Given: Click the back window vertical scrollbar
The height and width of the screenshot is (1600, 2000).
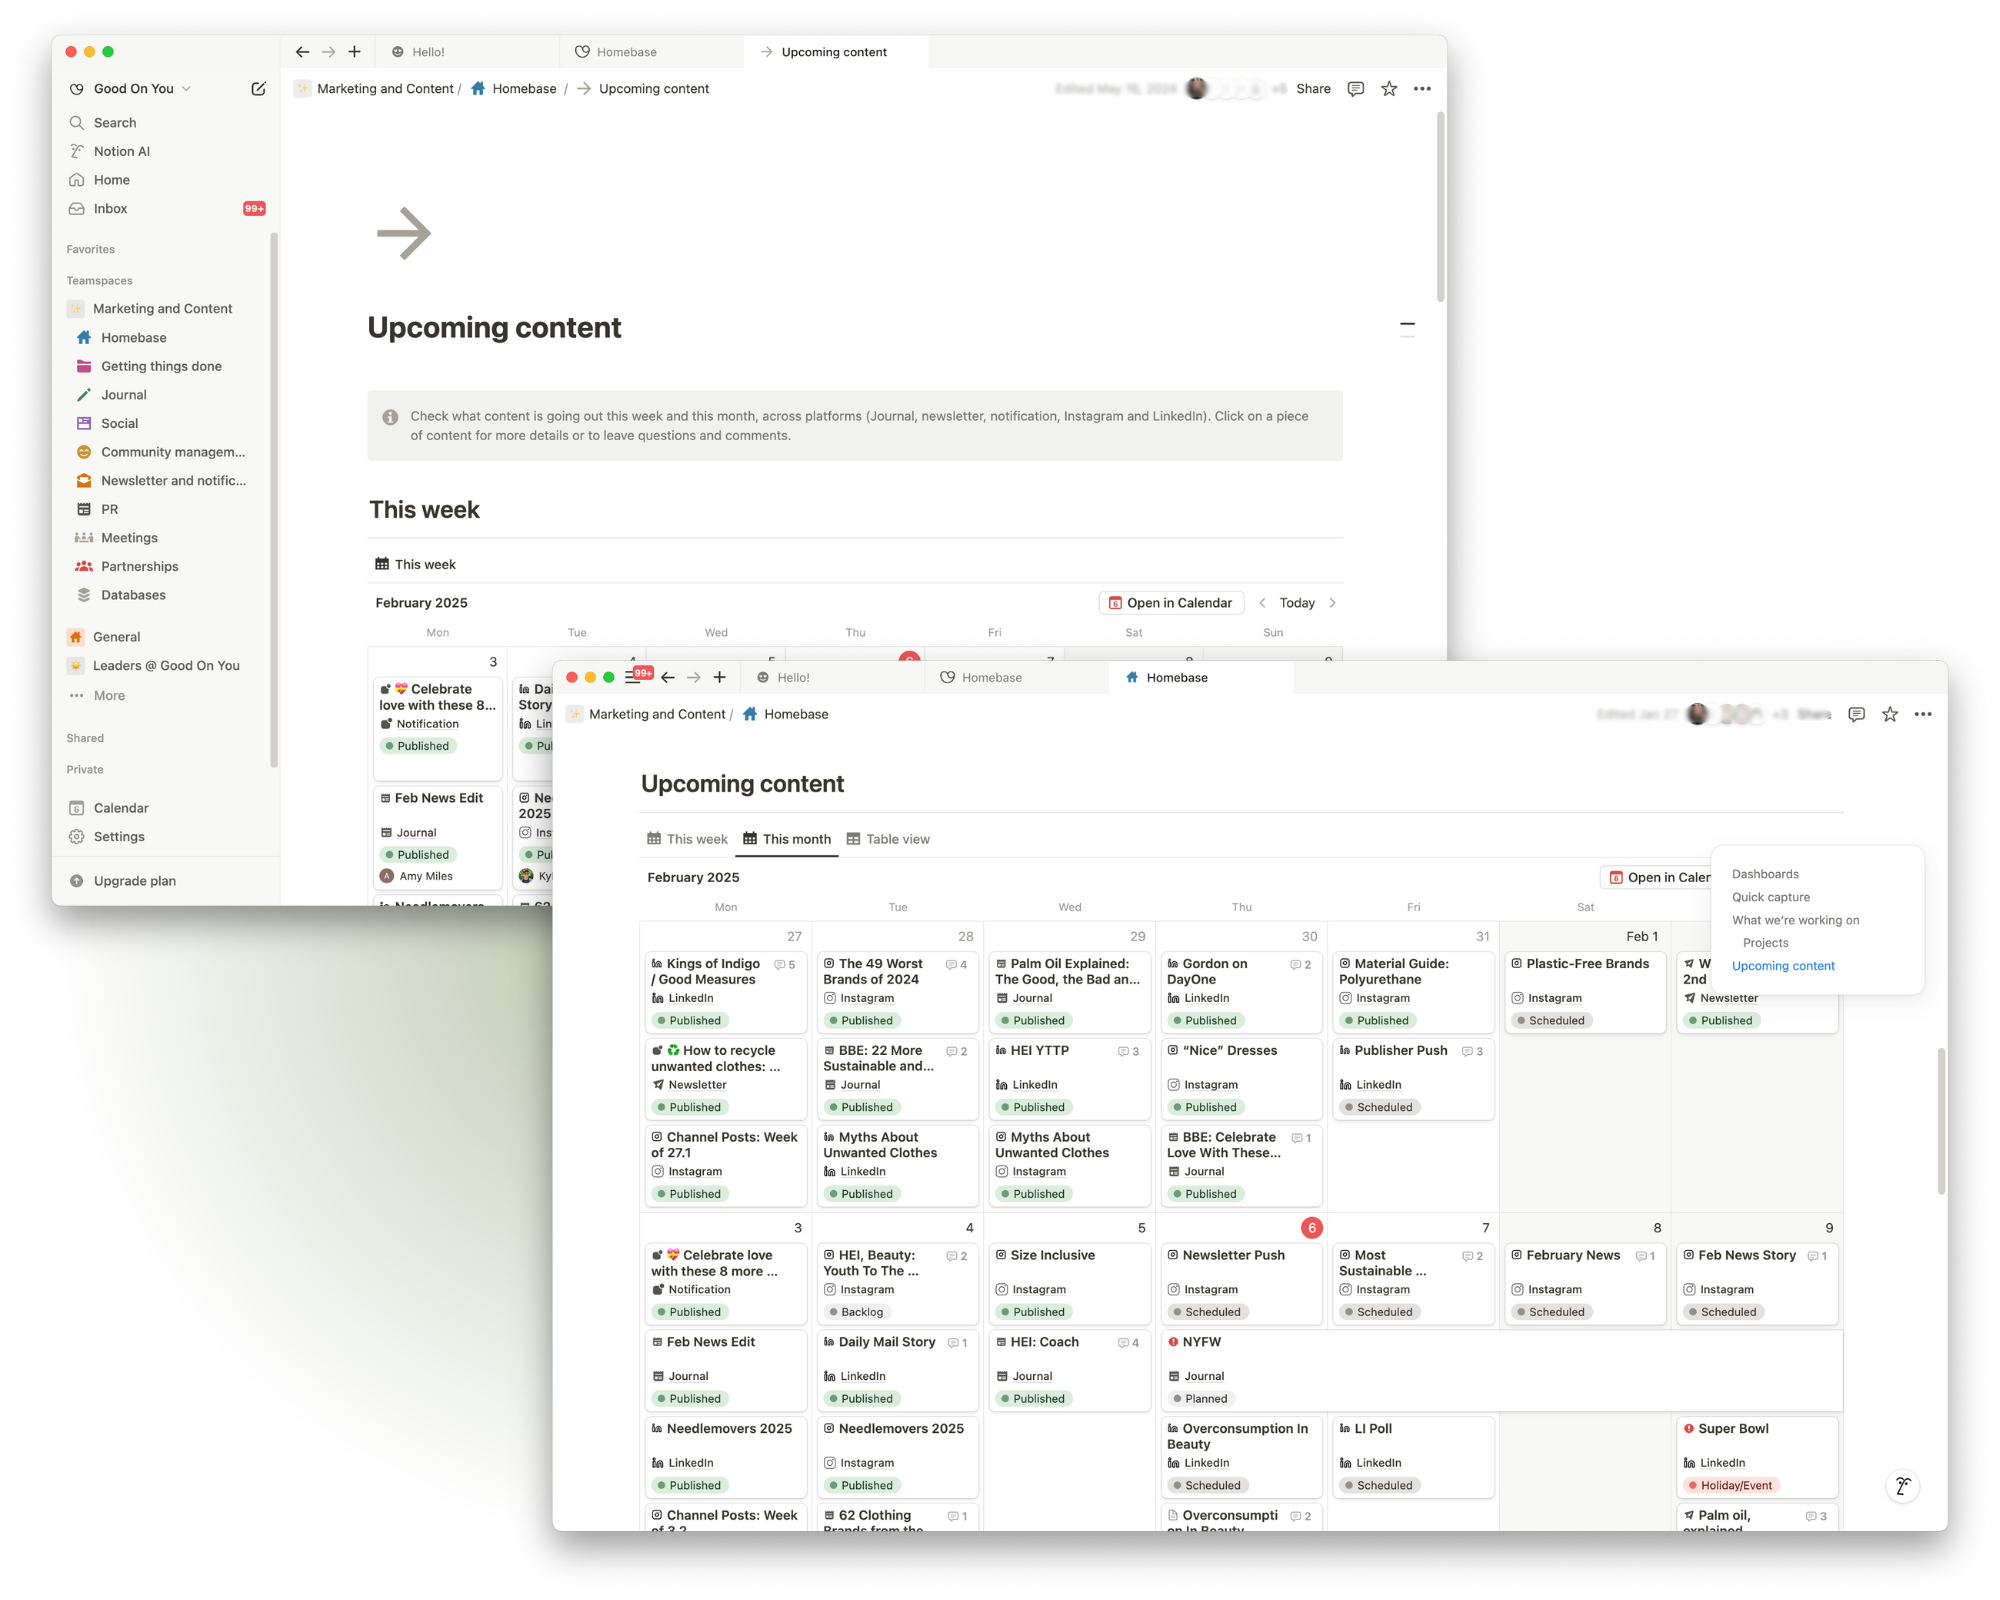Looking at the screenshot, I should (x=1440, y=208).
